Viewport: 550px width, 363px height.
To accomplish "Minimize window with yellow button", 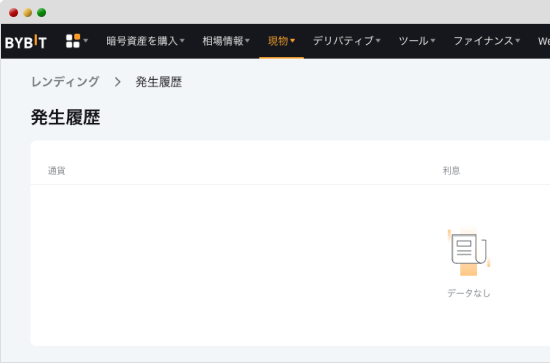I will [x=28, y=13].
